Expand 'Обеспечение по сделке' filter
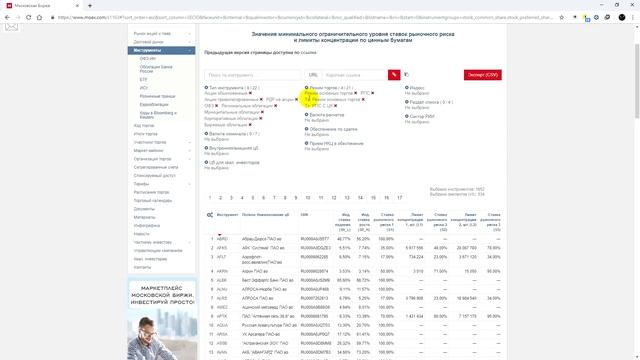 [307, 129]
